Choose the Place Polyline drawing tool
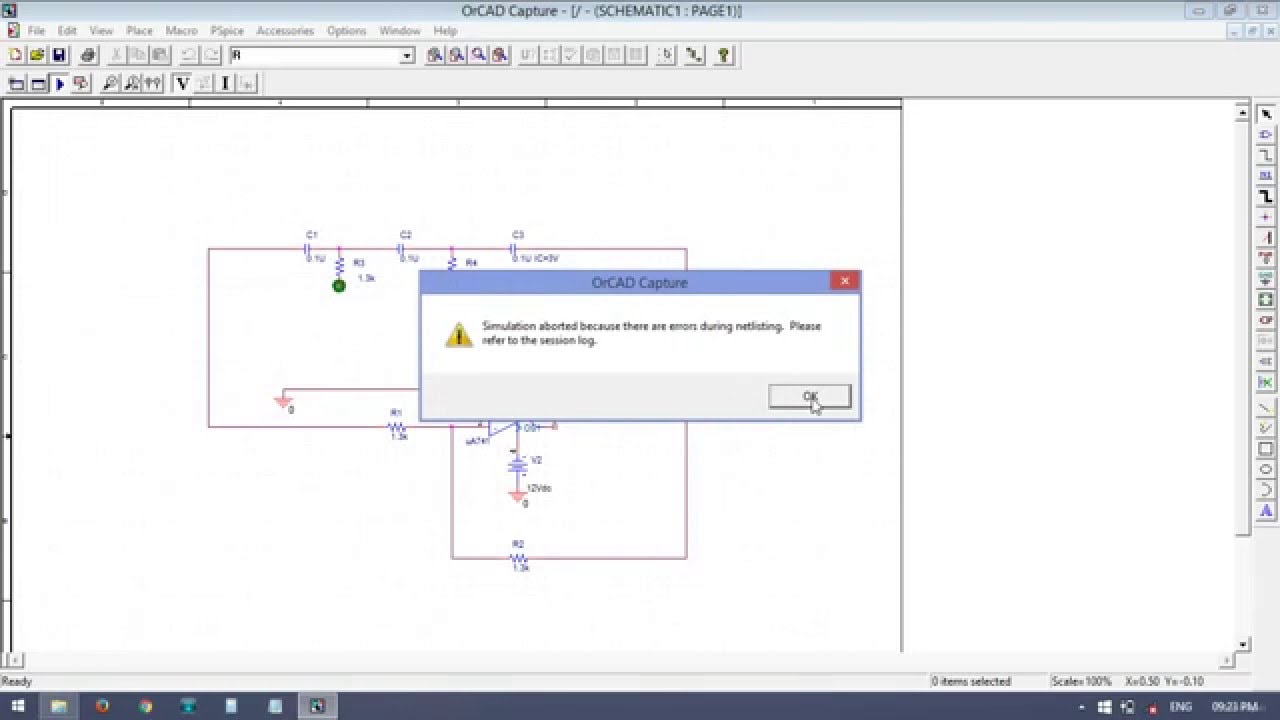The image size is (1280, 720). (1266, 429)
